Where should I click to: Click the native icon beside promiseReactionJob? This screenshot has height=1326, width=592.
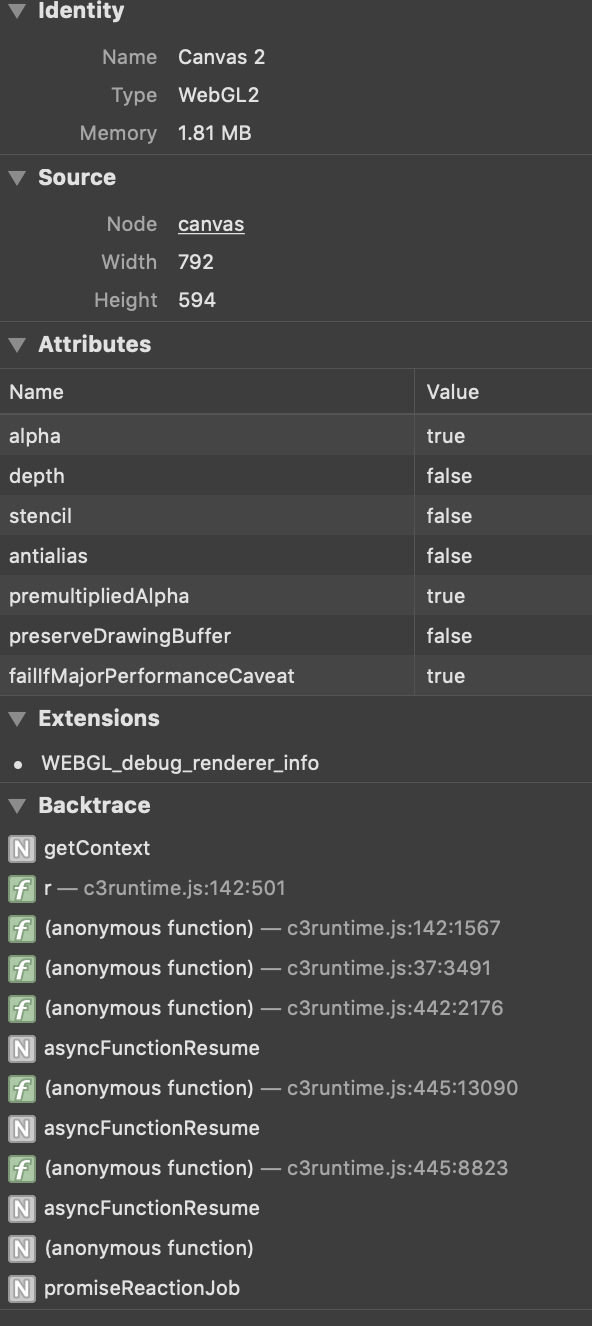pyautogui.click(x=21, y=1288)
